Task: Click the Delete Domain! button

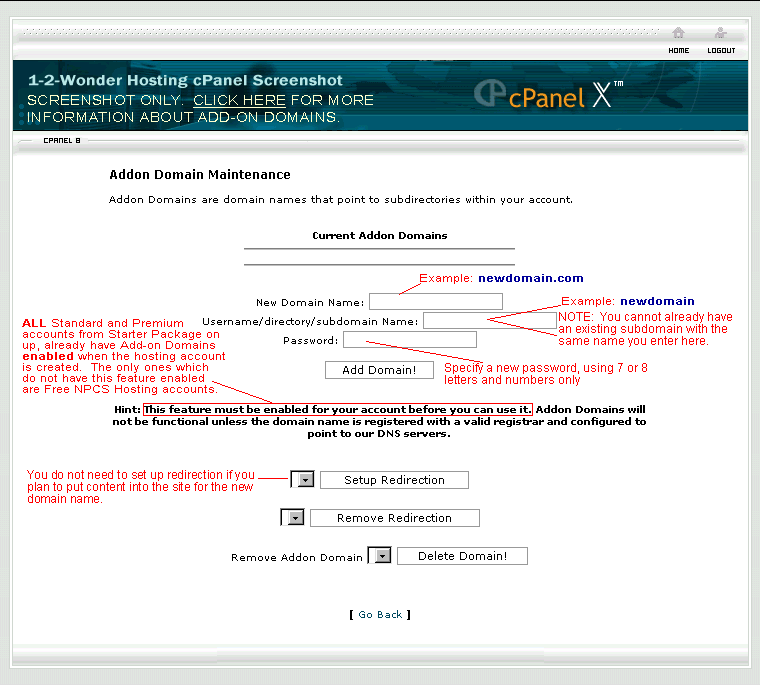Action: click(462, 556)
